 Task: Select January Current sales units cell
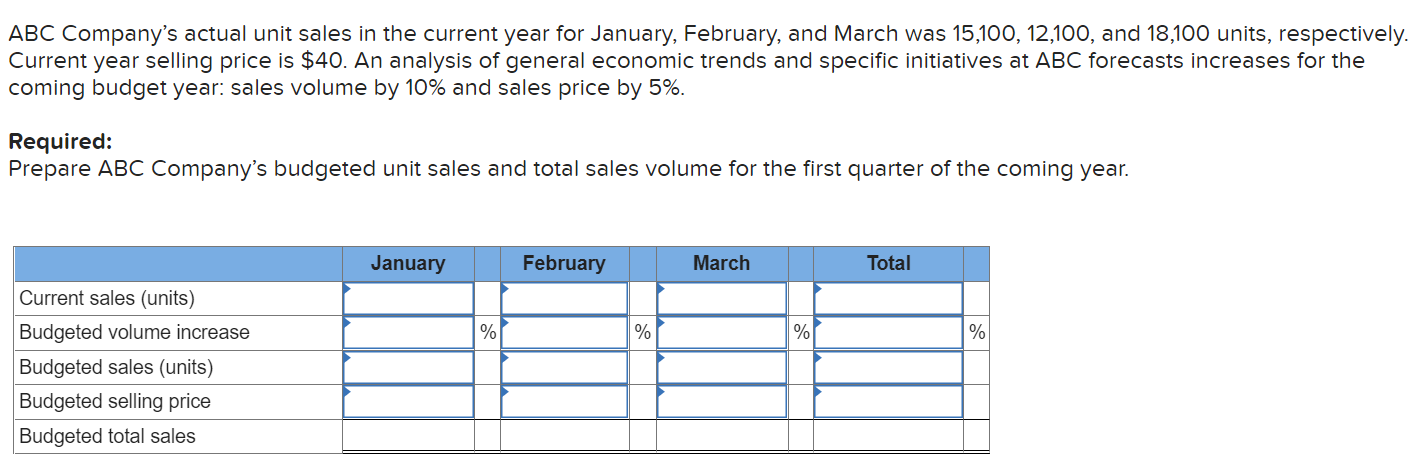408,298
